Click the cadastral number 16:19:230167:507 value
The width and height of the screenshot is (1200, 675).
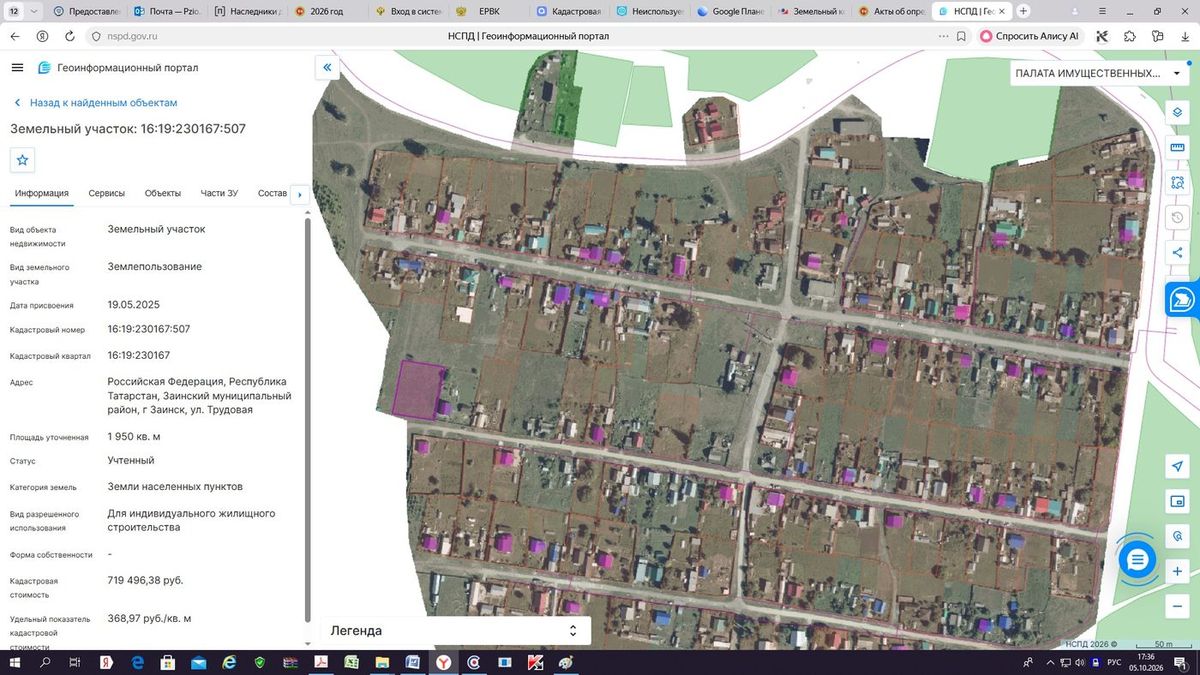149,329
